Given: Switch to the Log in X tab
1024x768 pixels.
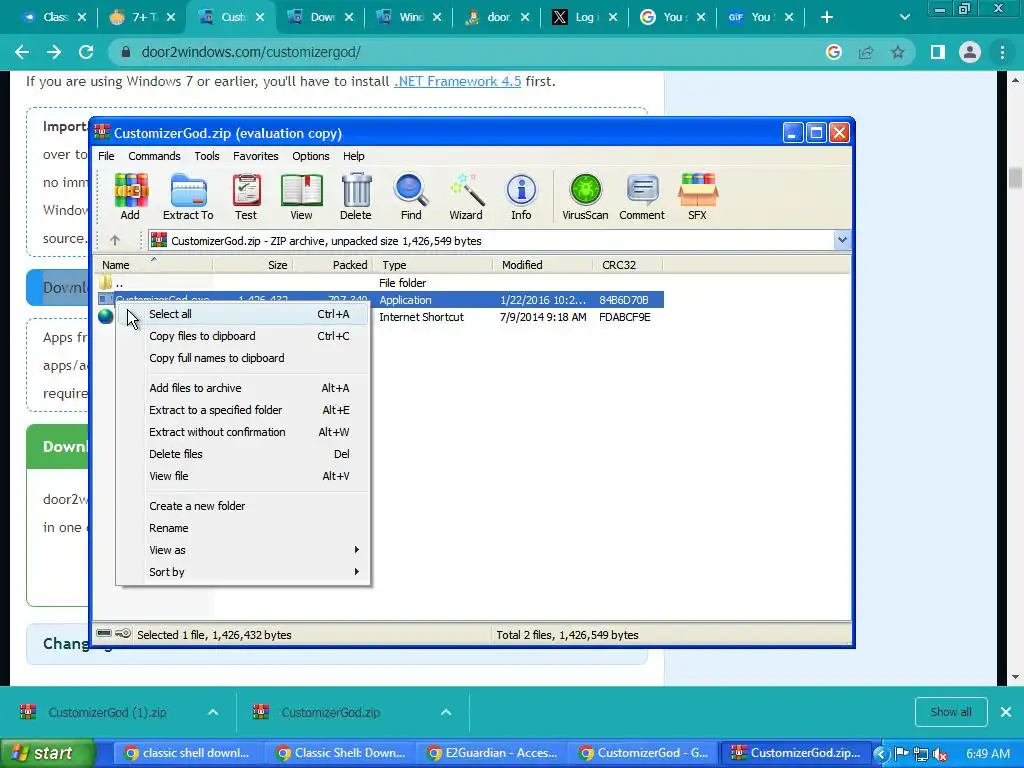Looking at the screenshot, I should (584, 17).
